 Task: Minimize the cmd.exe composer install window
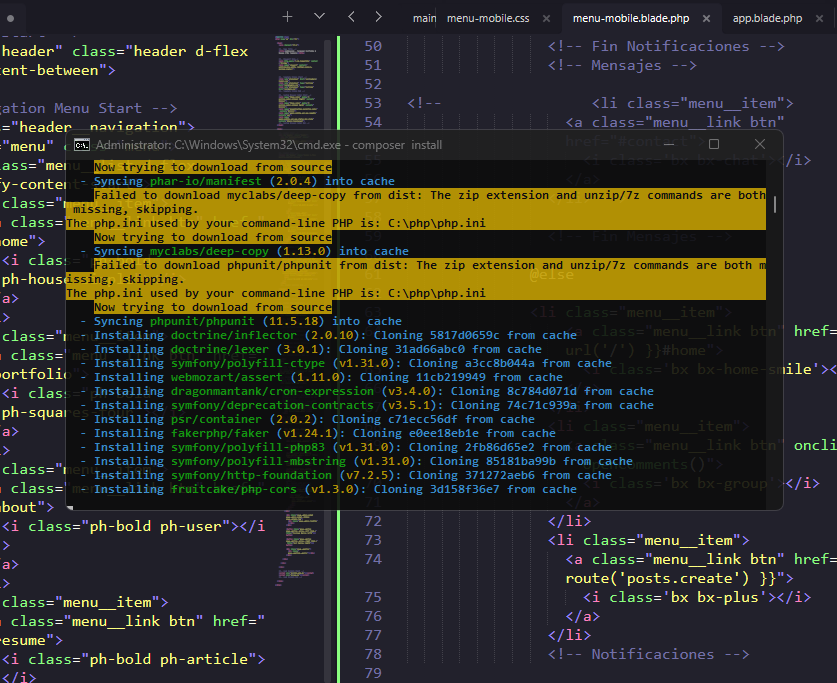[668, 144]
